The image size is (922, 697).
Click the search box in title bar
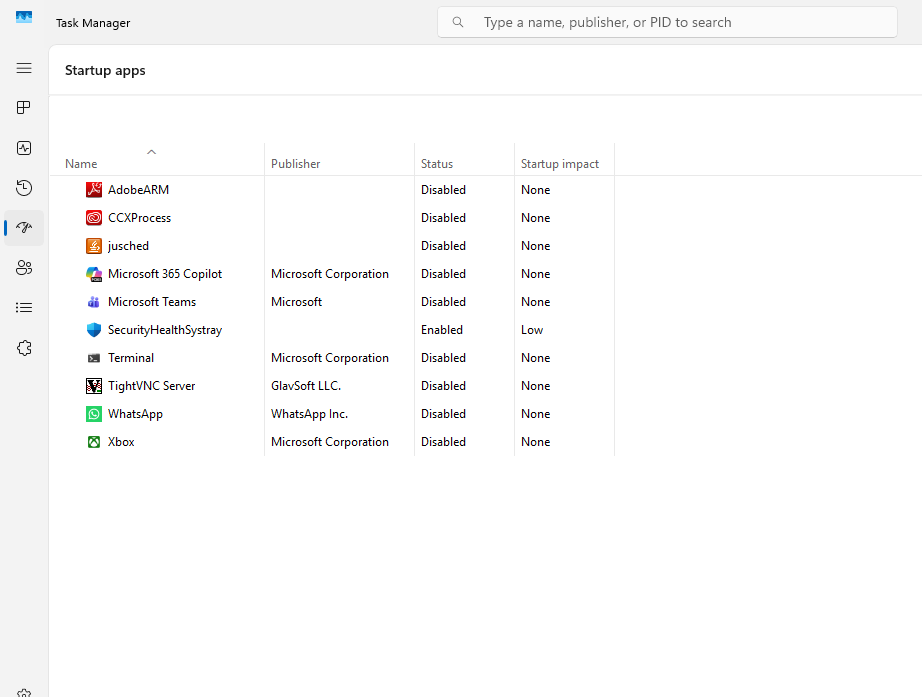[667, 22]
